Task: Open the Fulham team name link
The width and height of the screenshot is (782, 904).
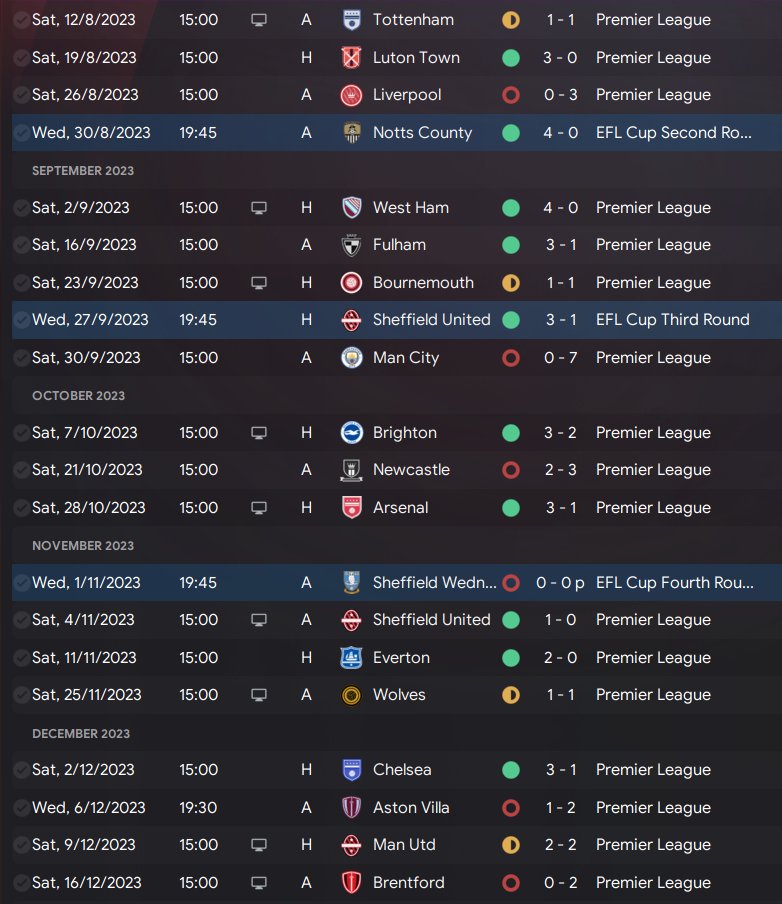Action: 399,245
